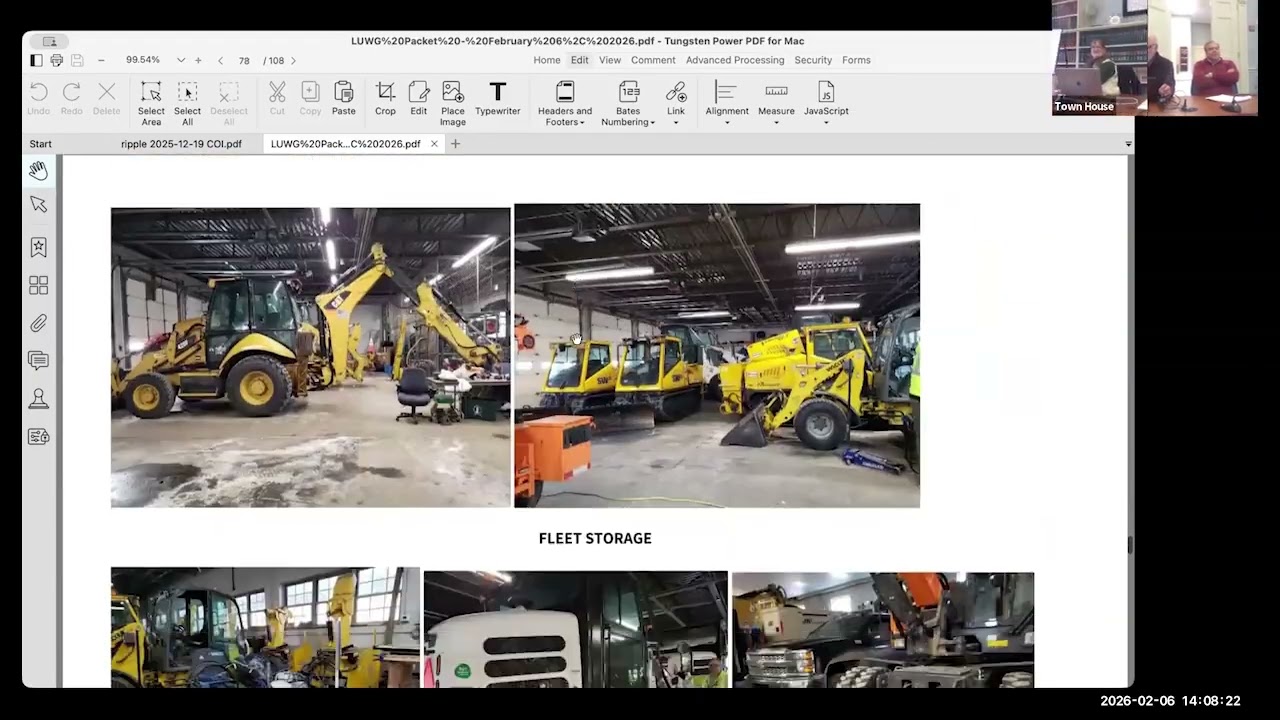
Task: Click the right snow groomers garage photo
Action: (x=717, y=356)
